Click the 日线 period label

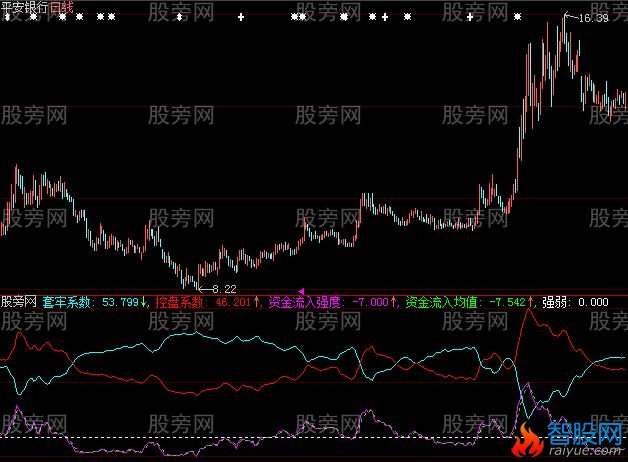(x=61, y=7)
